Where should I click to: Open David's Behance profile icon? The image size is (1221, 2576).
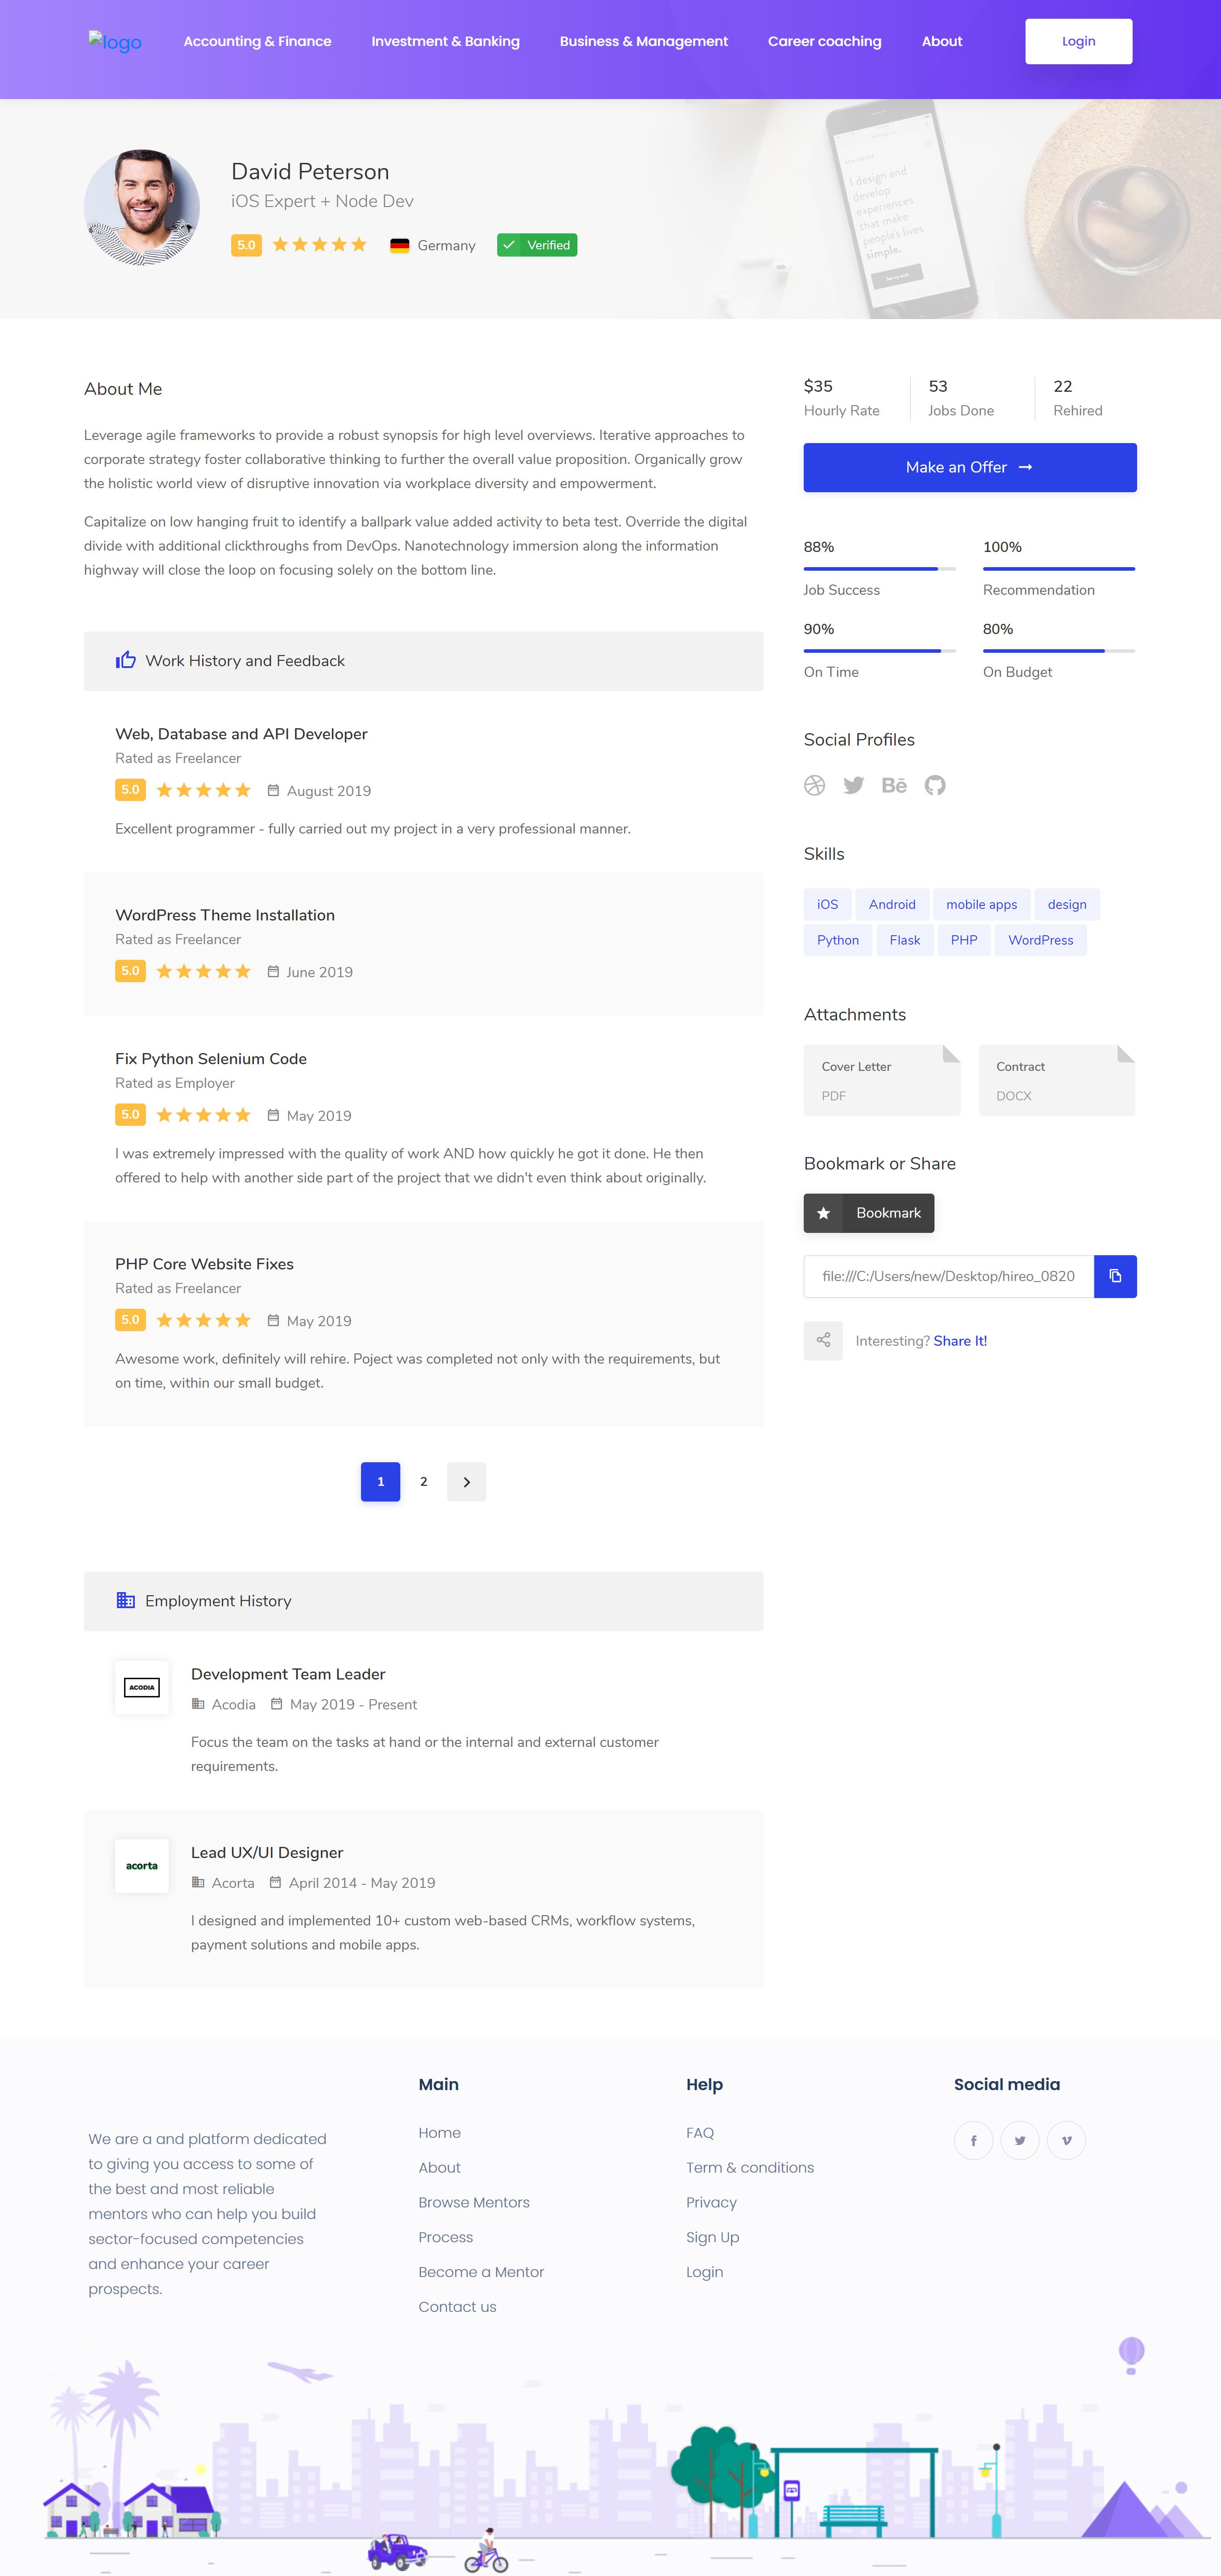pyautogui.click(x=894, y=785)
